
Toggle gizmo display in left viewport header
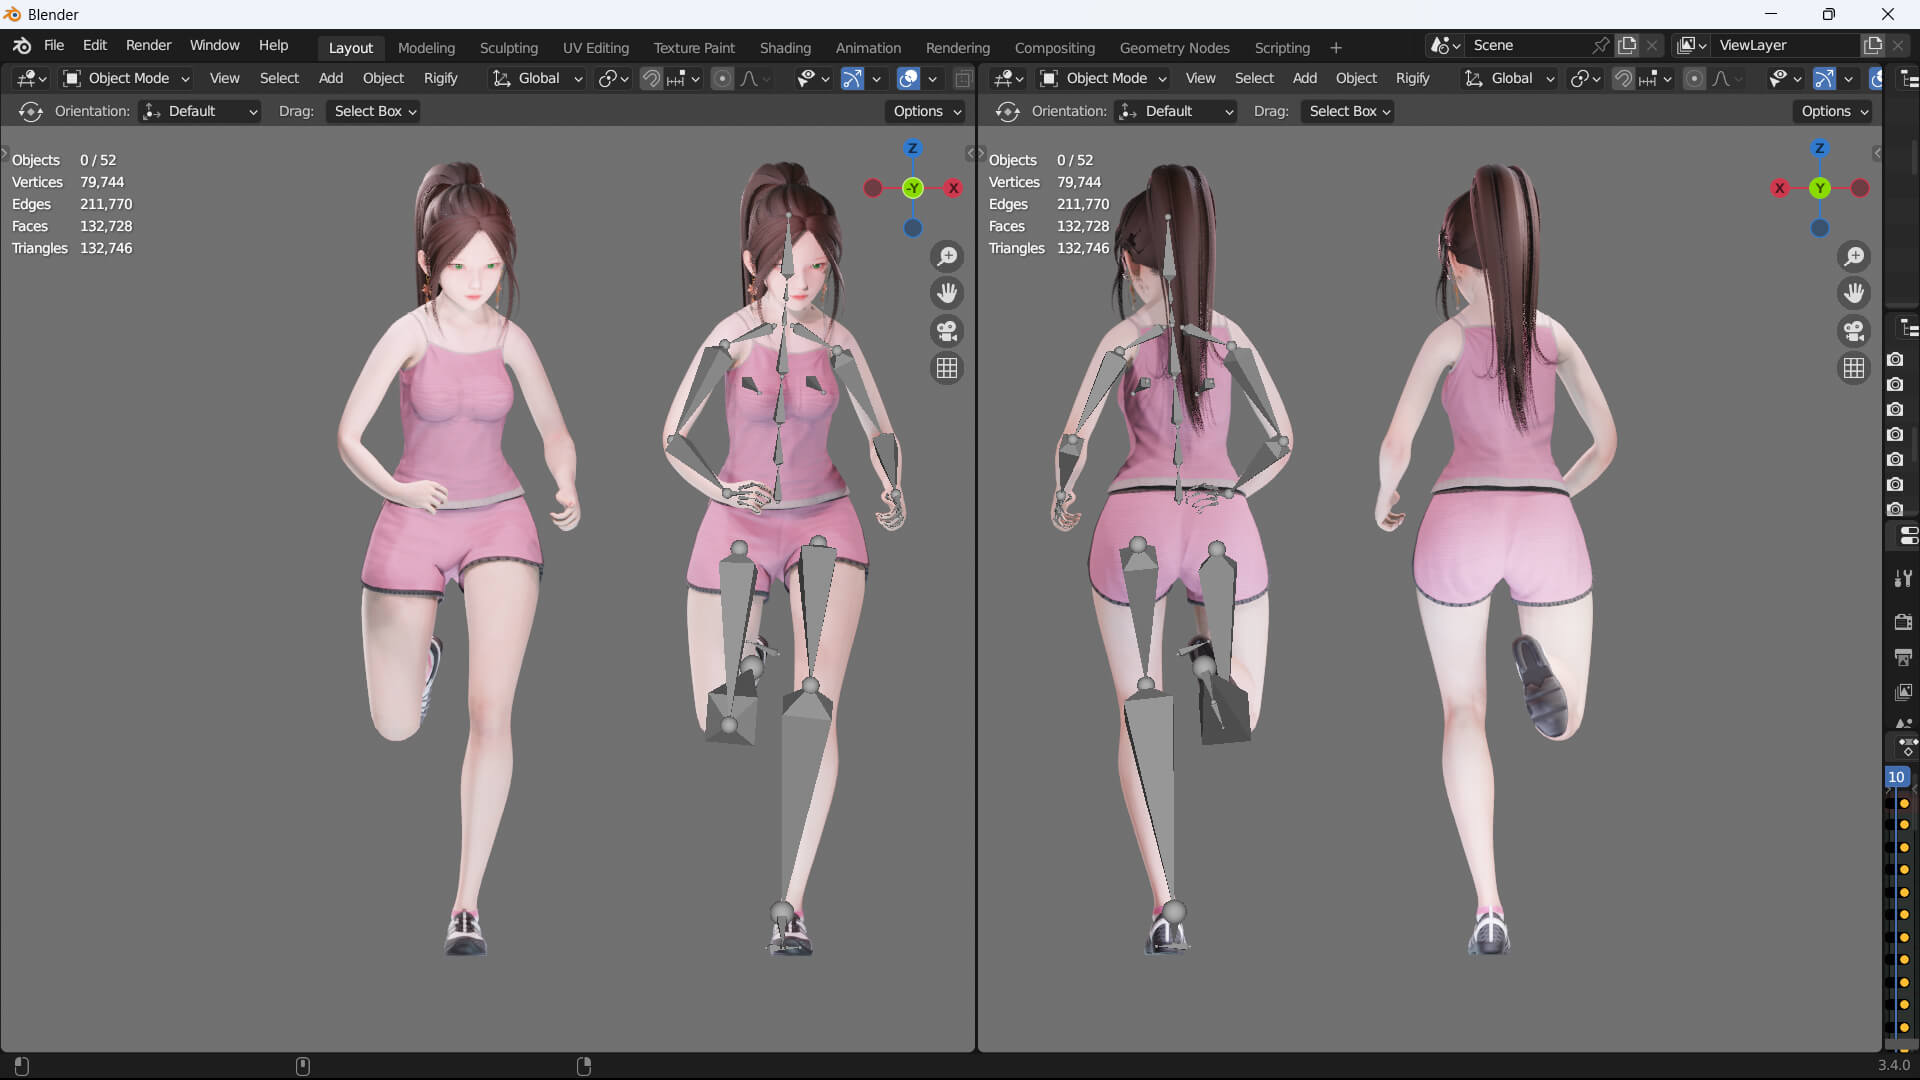coord(852,78)
